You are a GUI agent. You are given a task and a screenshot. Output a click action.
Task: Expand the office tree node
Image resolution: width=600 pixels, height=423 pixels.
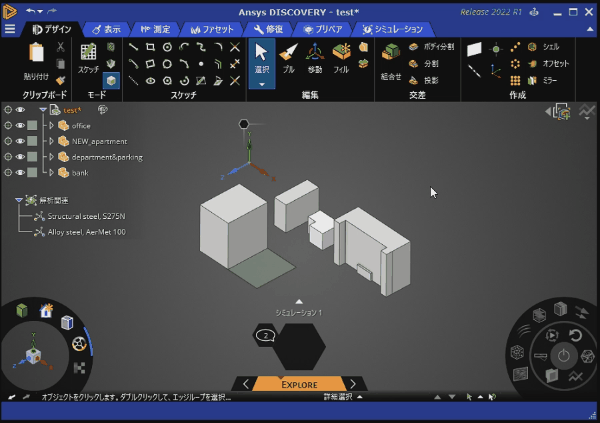pos(51,126)
